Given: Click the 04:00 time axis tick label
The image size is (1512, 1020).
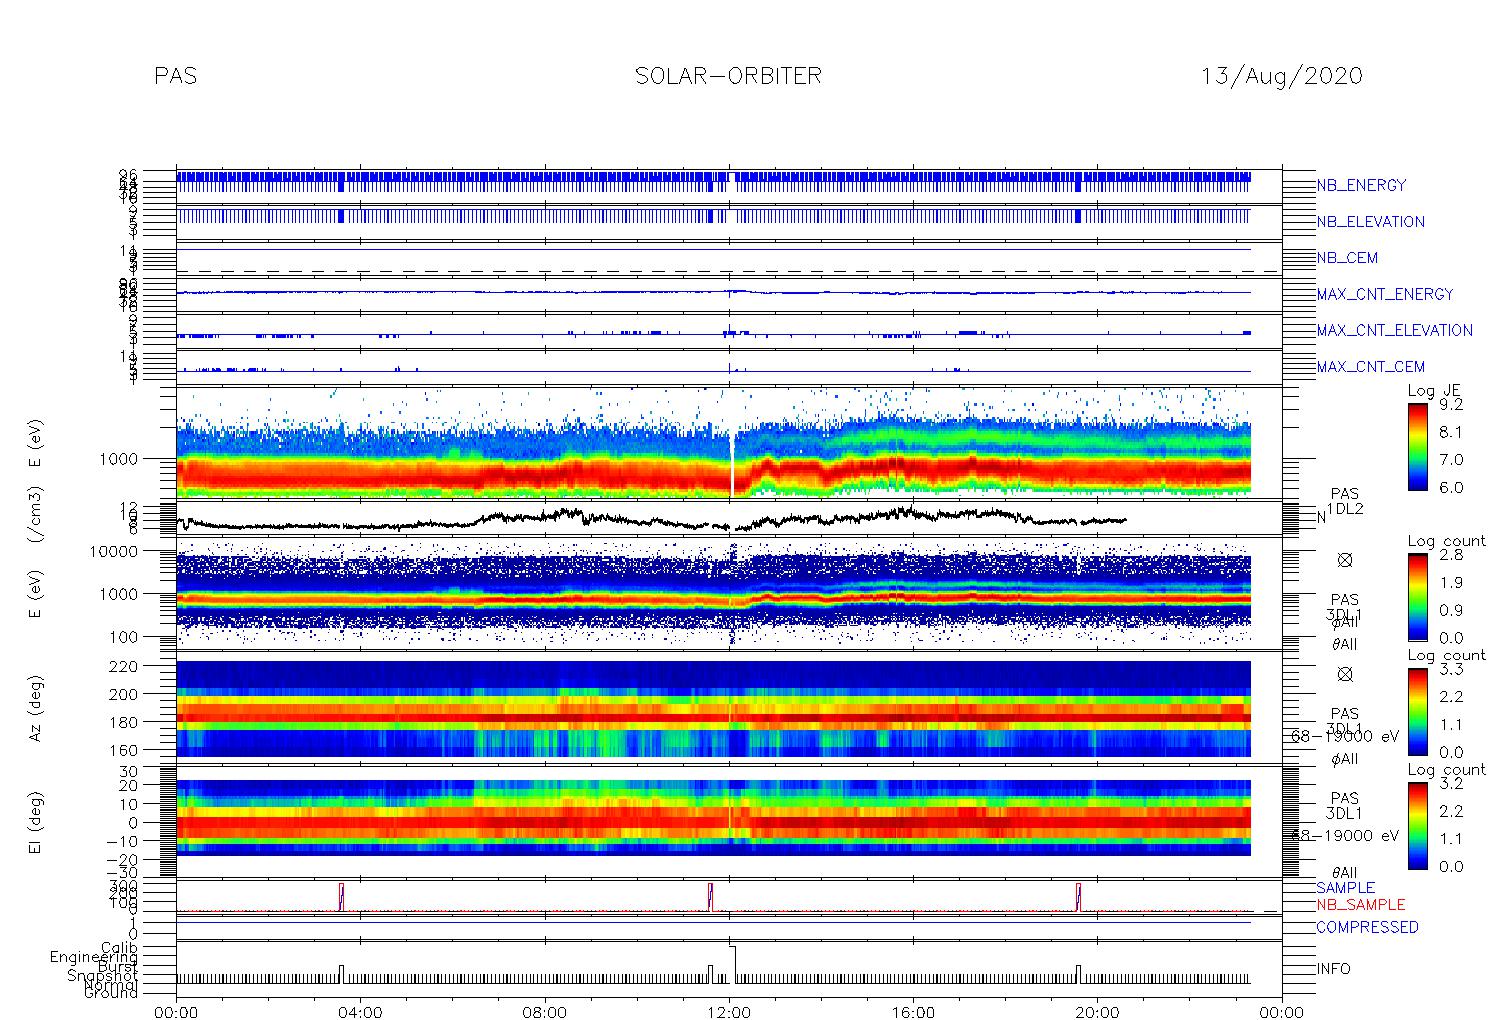Looking at the screenshot, I should [360, 1011].
